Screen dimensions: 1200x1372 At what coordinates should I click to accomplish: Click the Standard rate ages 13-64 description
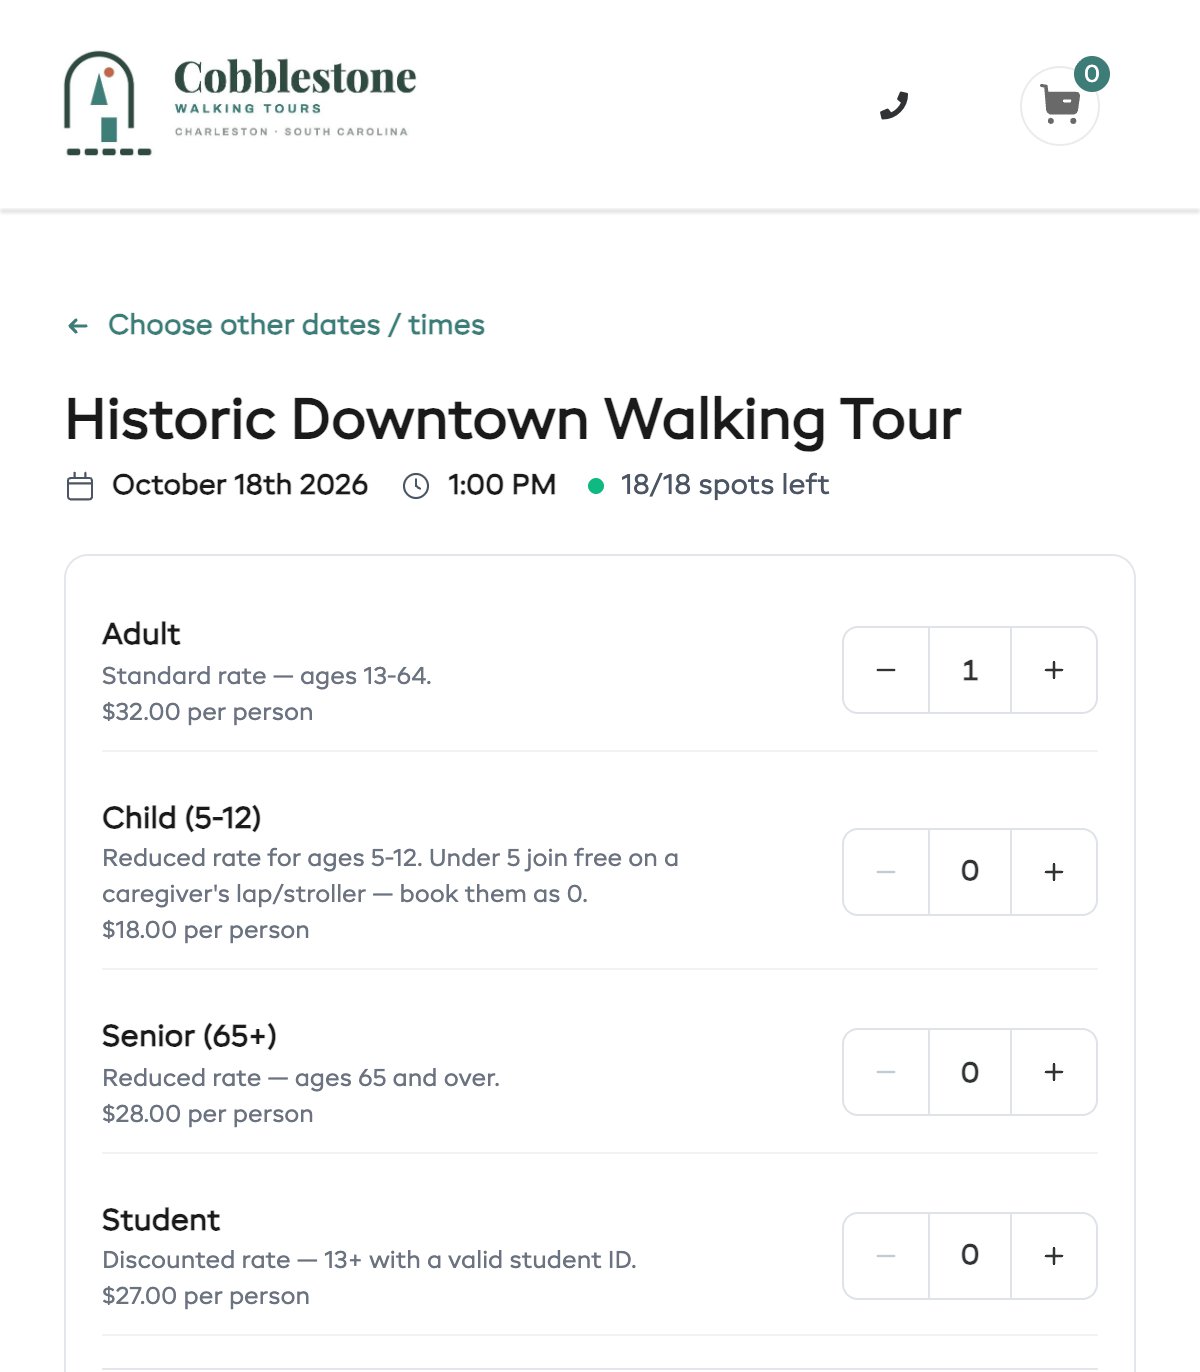267,677
